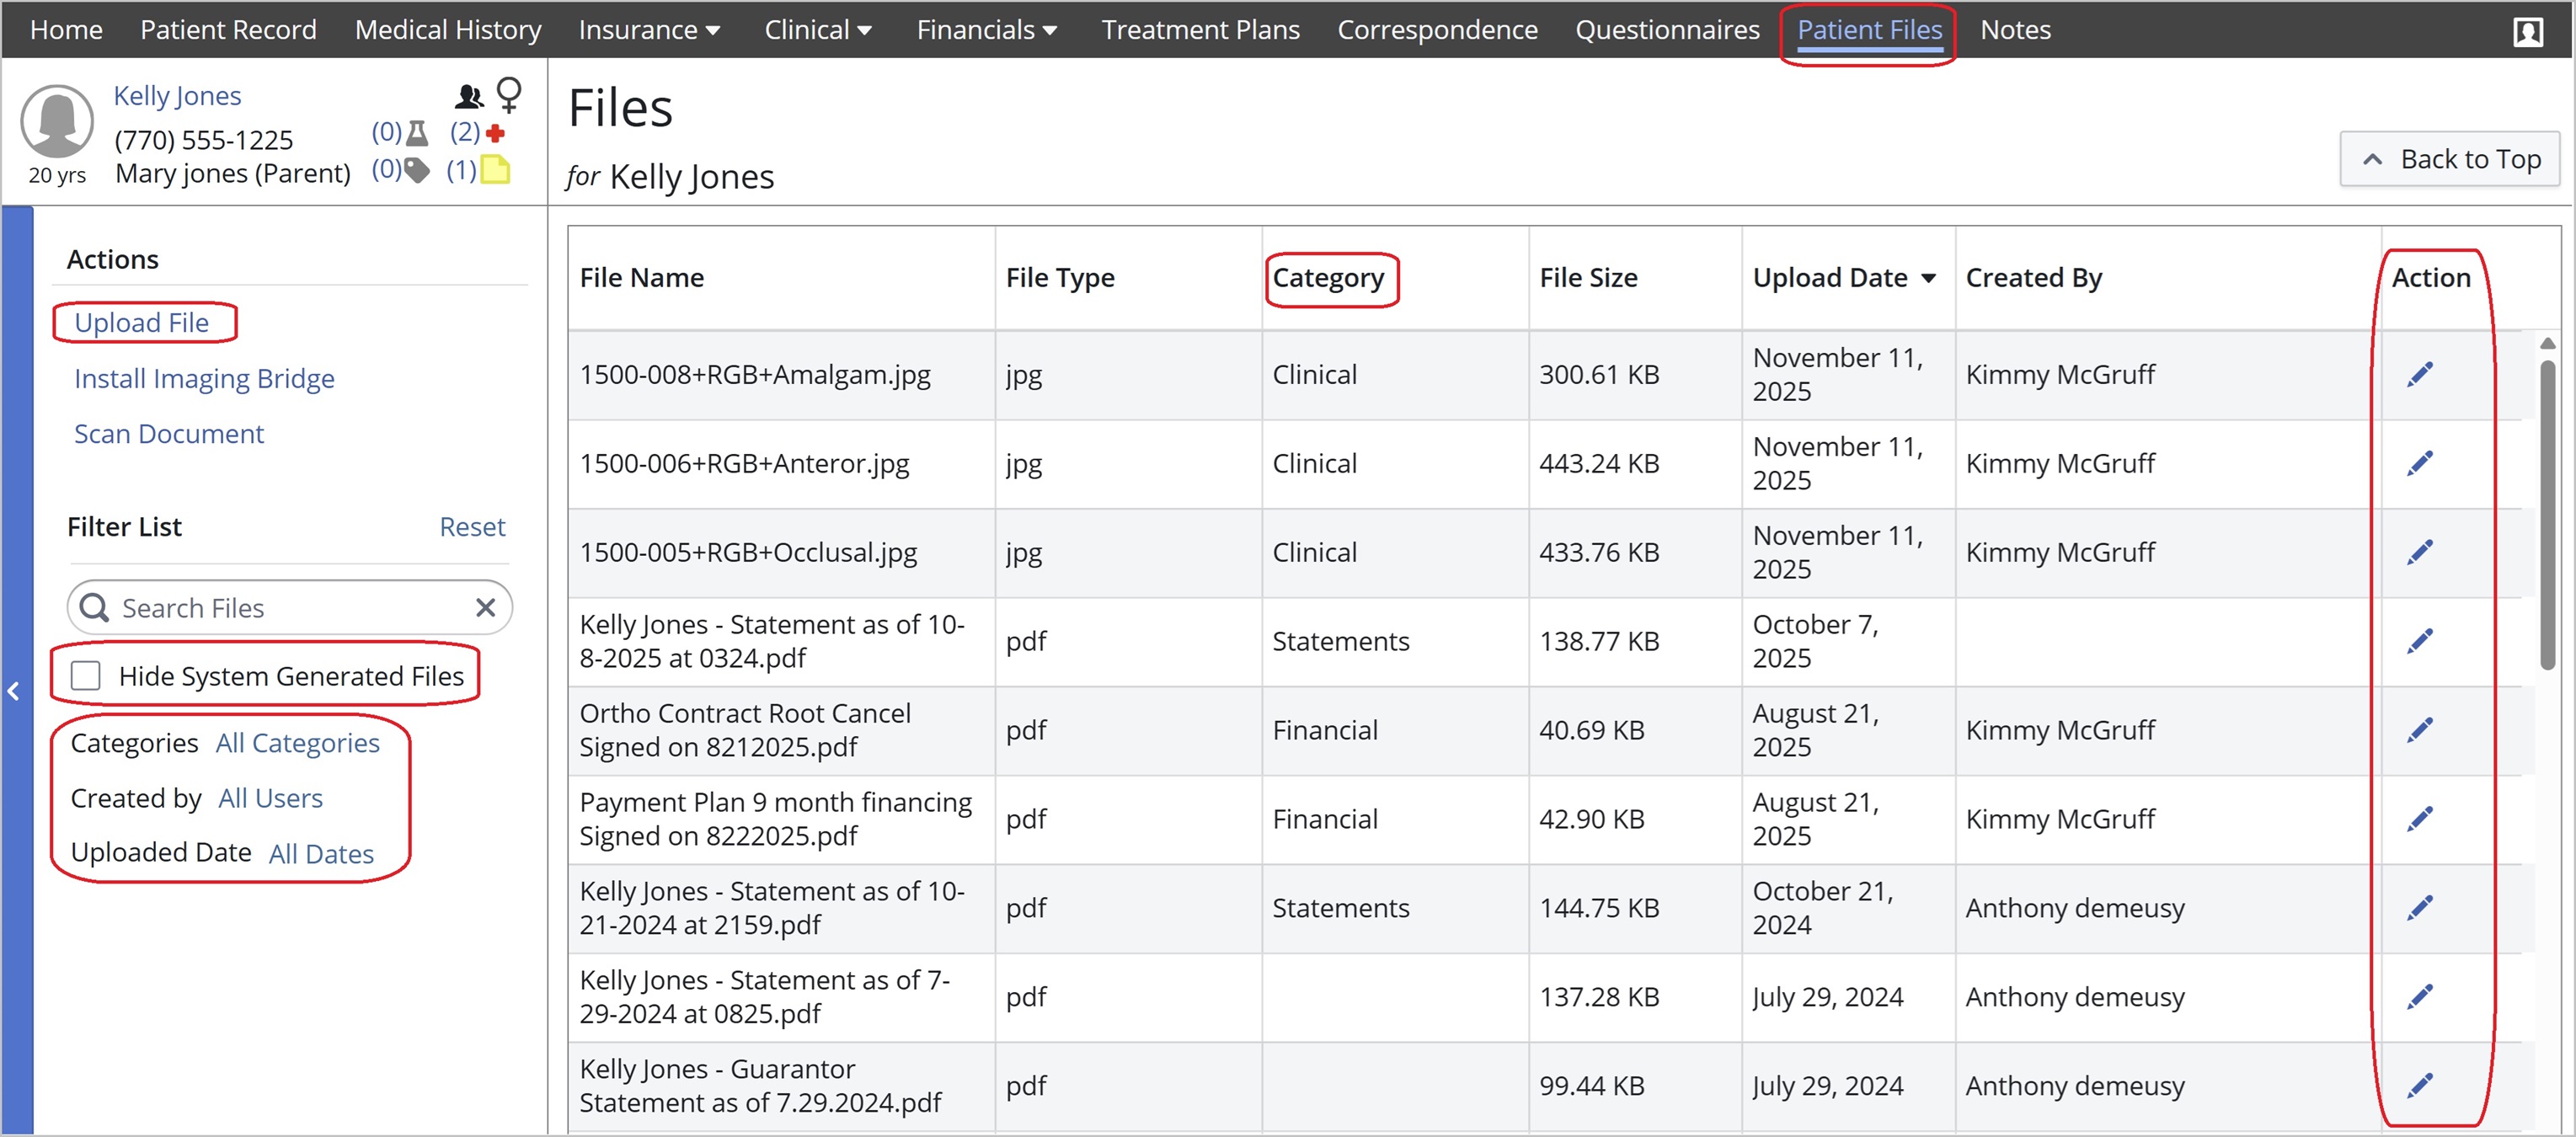This screenshot has height=1137, width=2576.
Task: Click the female gender symbol icon
Action: (x=510, y=94)
